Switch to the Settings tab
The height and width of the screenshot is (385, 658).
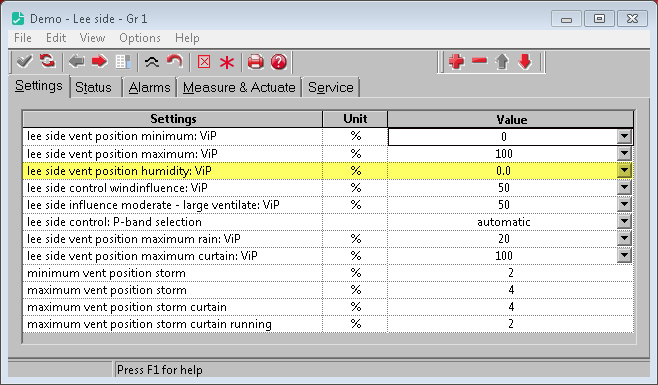point(39,86)
